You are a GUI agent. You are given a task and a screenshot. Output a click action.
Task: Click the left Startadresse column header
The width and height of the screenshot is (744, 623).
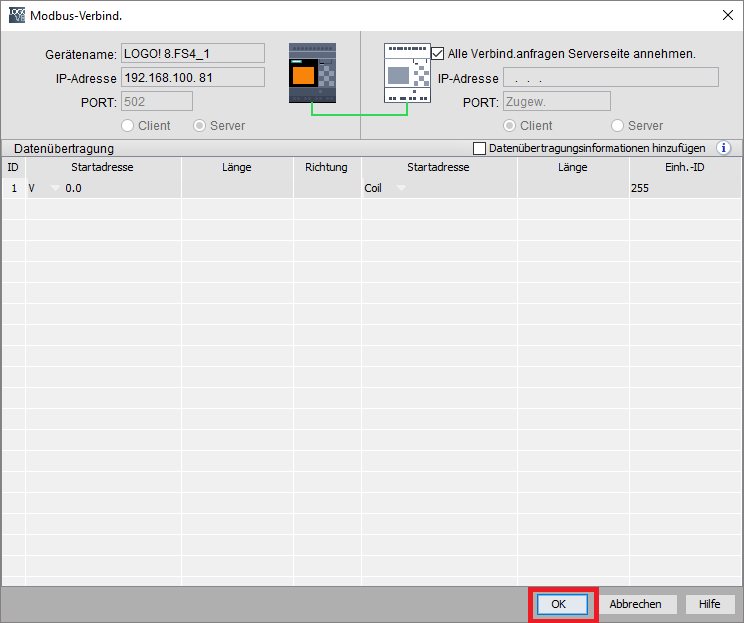pyautogui.click(x=102, y=167)
